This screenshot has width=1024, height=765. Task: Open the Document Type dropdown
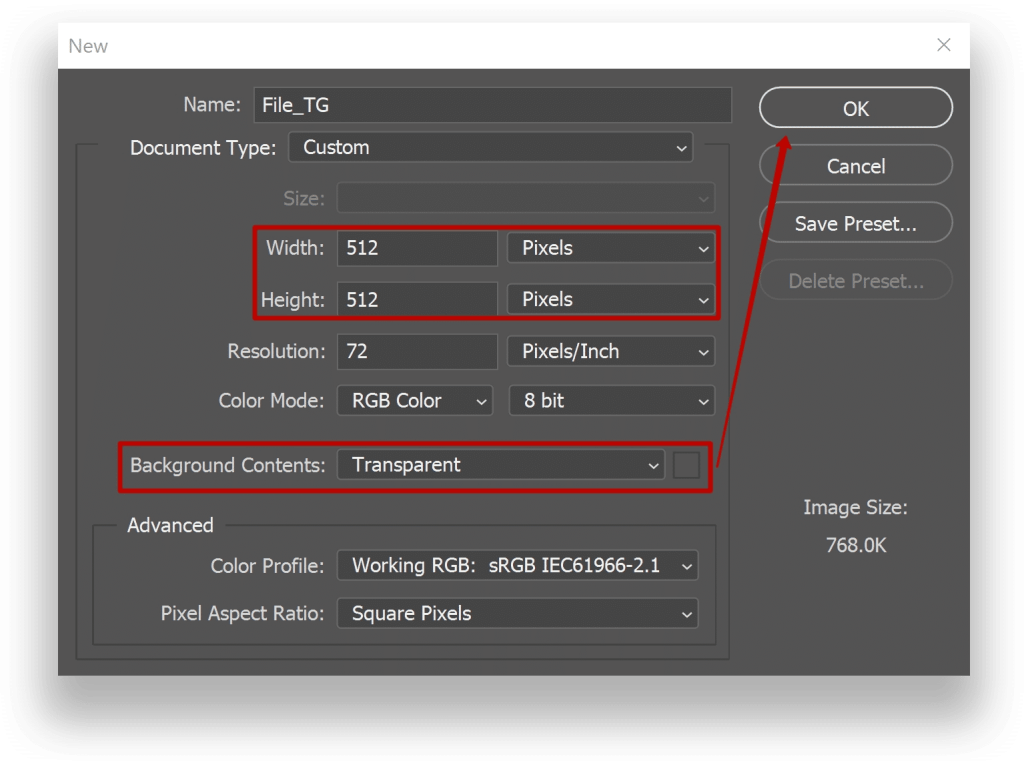click(x=491, y=148)
